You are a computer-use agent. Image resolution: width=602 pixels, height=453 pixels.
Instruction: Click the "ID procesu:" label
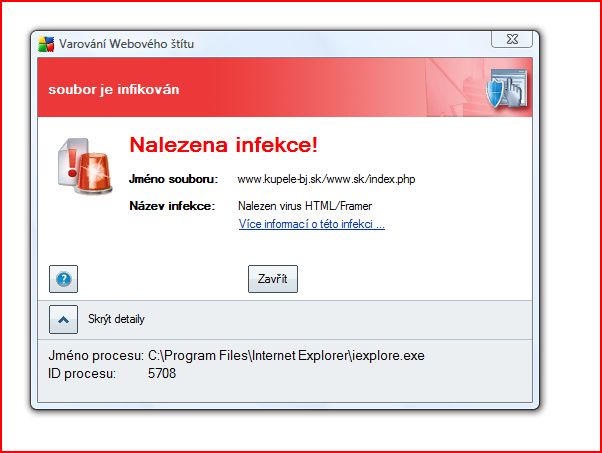click(x=82, y=373)
